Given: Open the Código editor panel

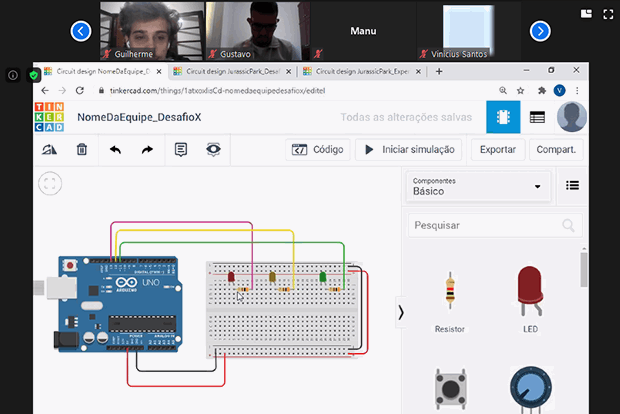Looking at the screenshot, I should 317,150.
